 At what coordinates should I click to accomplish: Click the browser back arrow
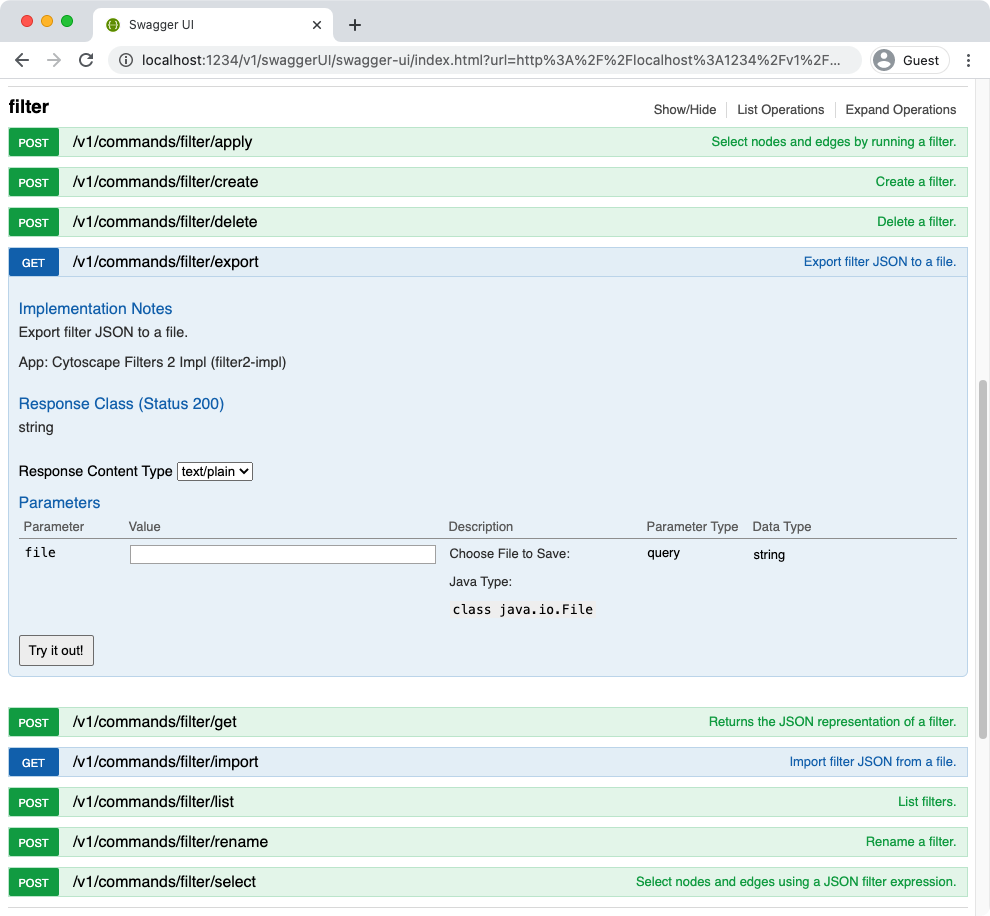pyautogui.click(x=22, y=60)
